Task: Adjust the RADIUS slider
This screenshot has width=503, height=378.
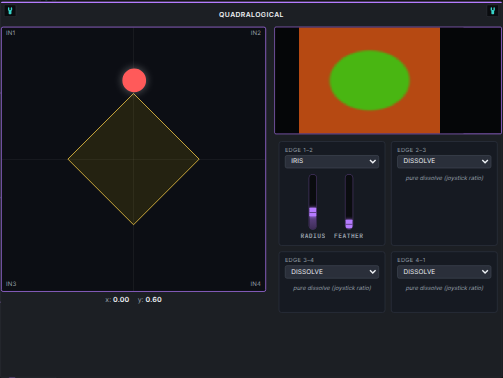Action: [313, 202]
